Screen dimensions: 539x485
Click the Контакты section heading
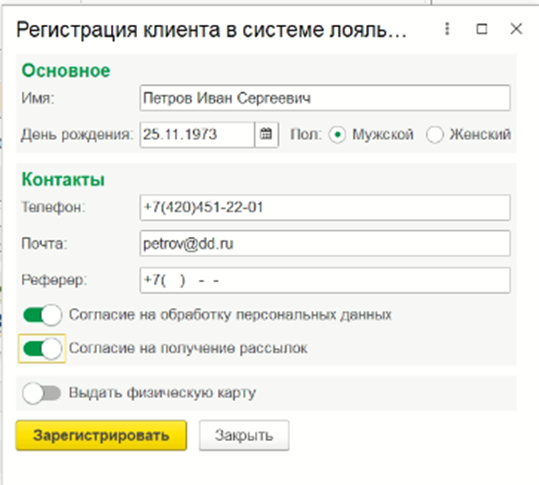click(x=63, y=179)
